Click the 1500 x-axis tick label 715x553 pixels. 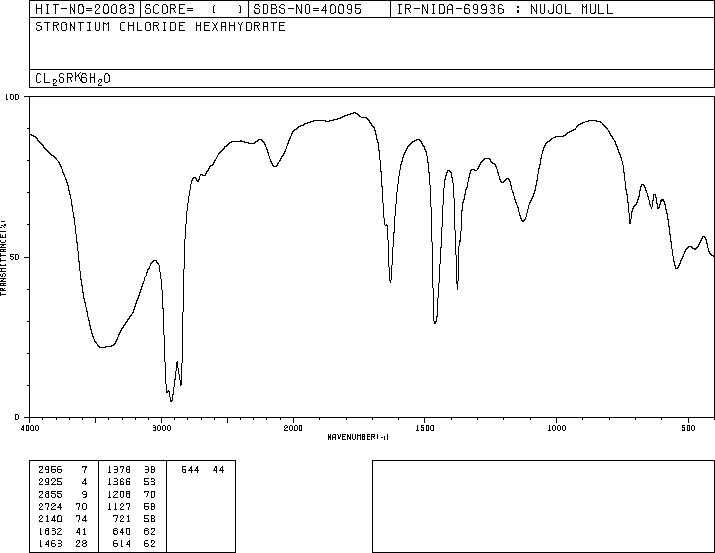425,428
